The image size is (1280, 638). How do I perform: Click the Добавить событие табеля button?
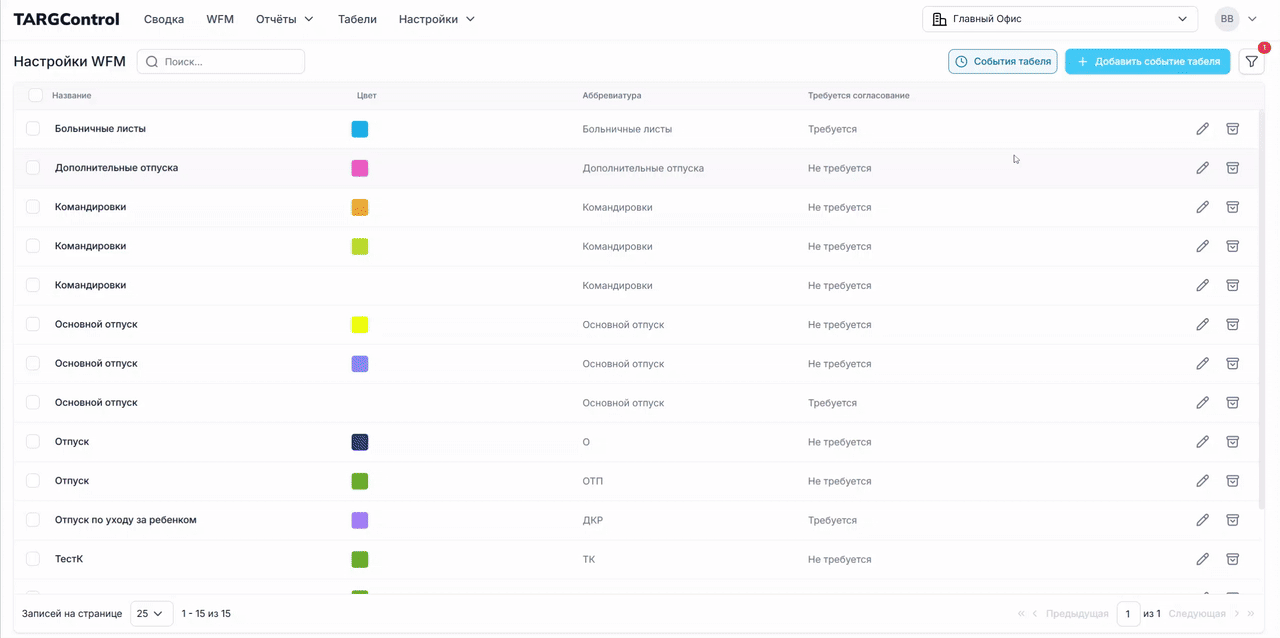(1147, 62)
